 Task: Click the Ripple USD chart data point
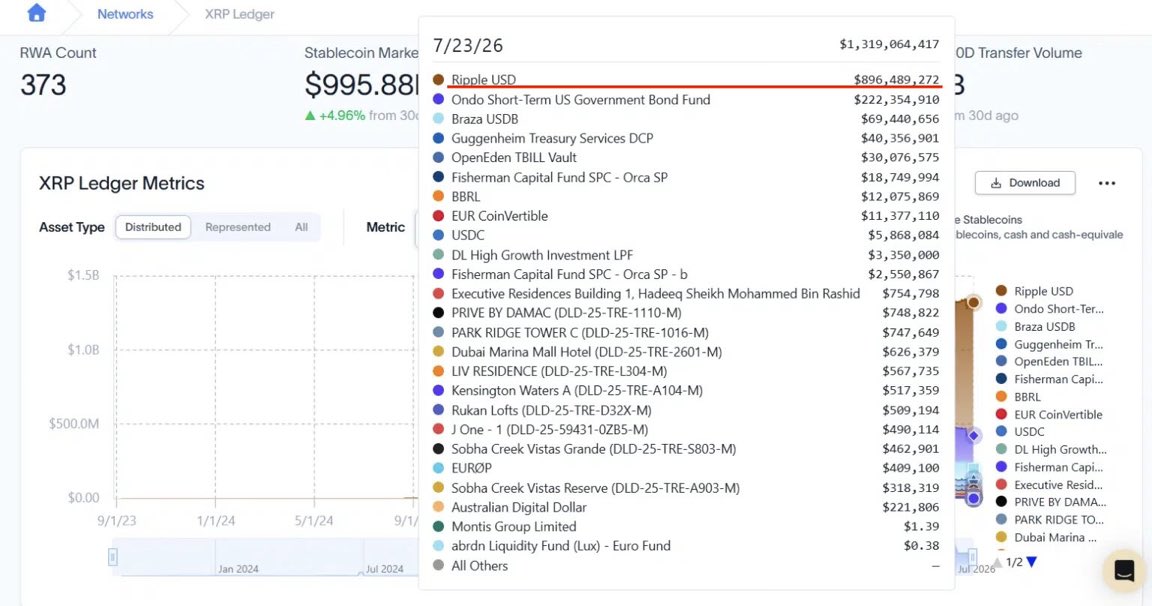click(x=973, y=302)
